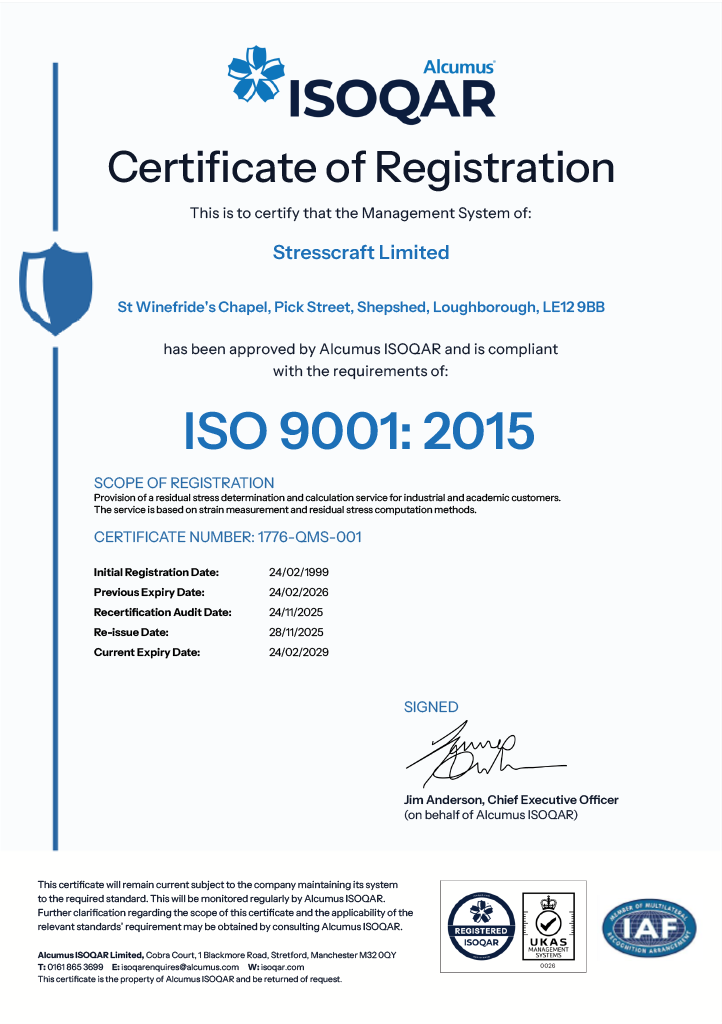The image size is (722, 1024).
Task: Click 'CERTIFICATE NUMBER: 1776-QMS-001'
Action: (x=228, y=537)
